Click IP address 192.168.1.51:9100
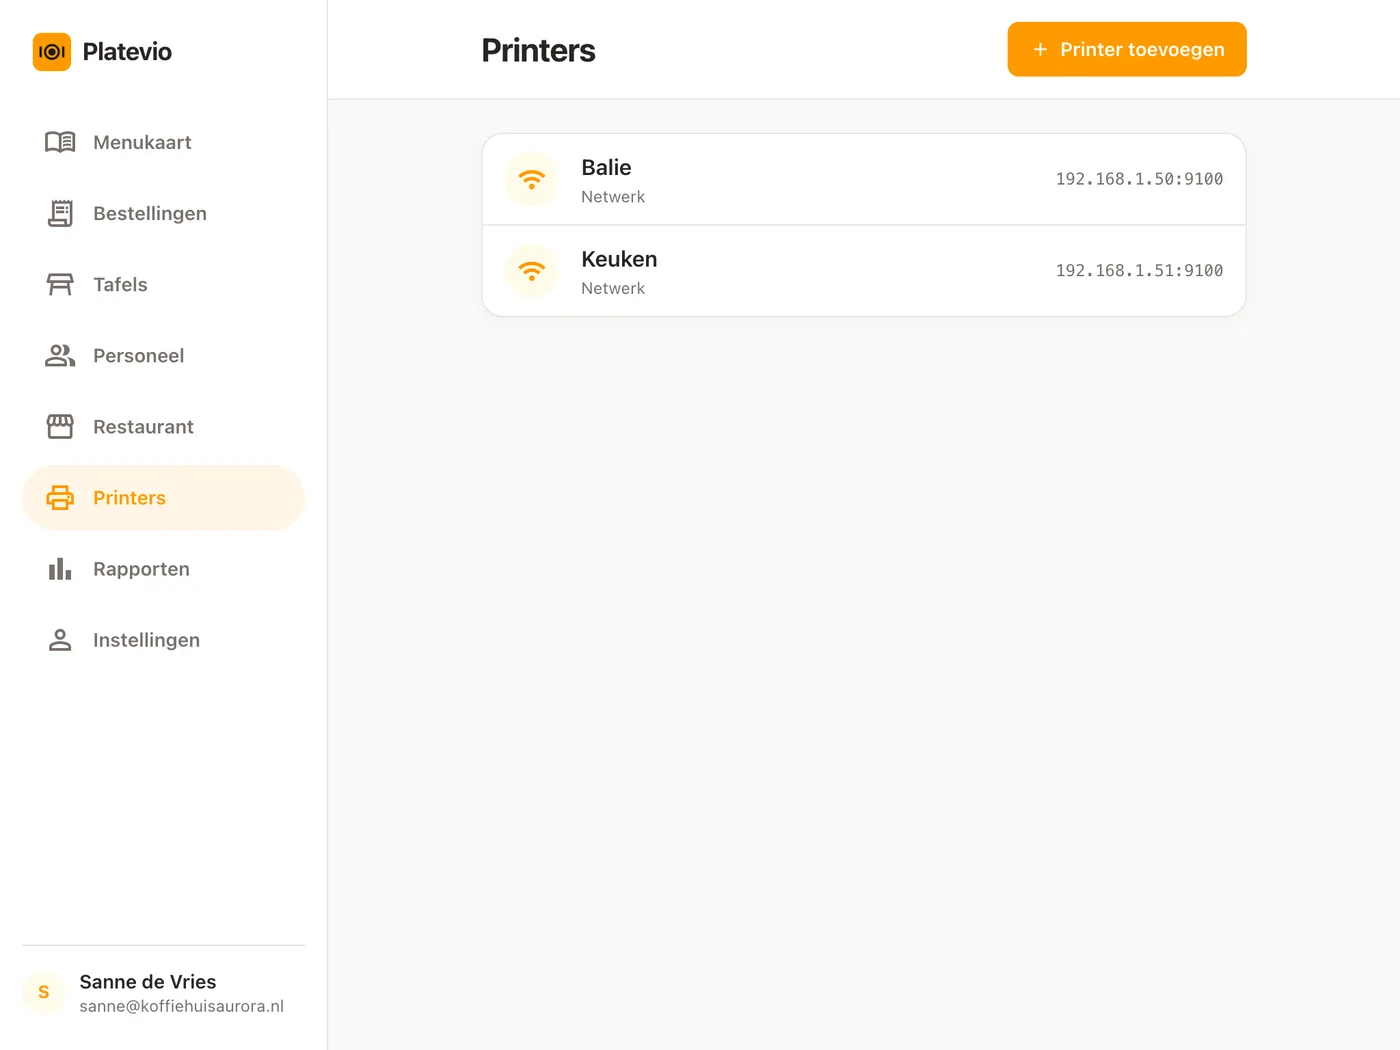This screenshot has width=1400, height=1050. click(x=1139, y=270)
